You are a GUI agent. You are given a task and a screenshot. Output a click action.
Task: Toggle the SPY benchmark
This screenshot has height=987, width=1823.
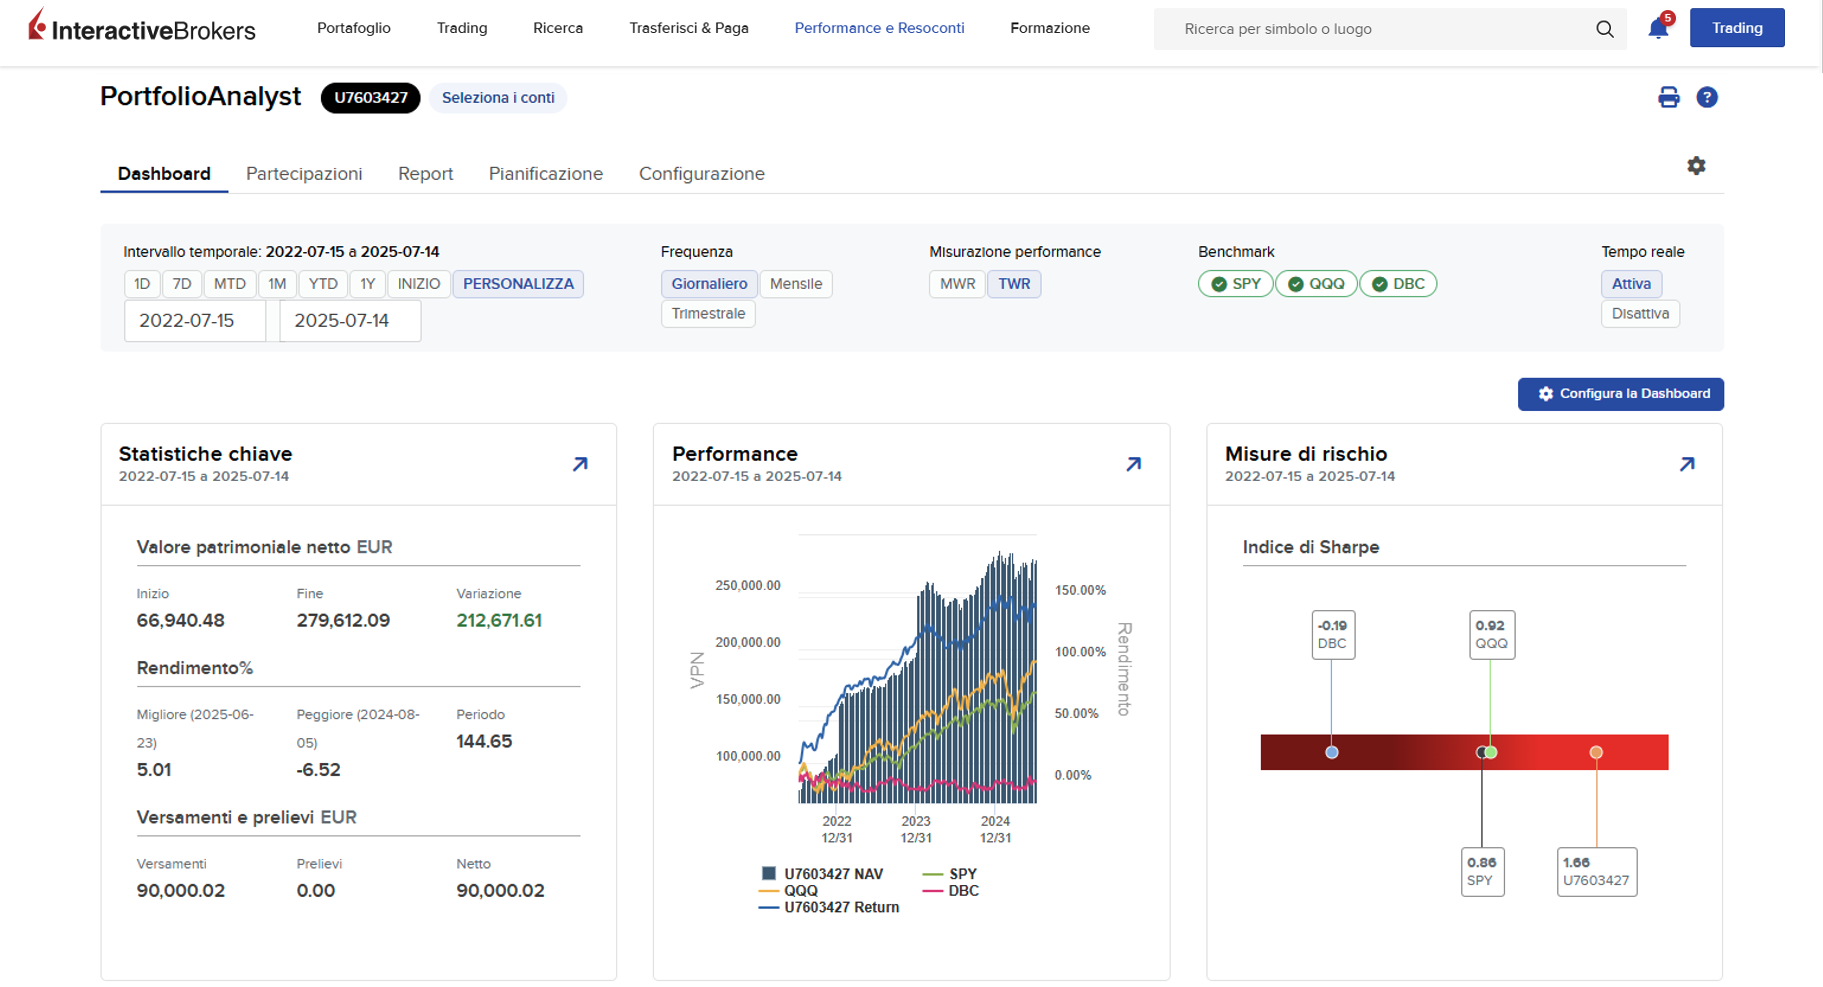click(1235, 284)
